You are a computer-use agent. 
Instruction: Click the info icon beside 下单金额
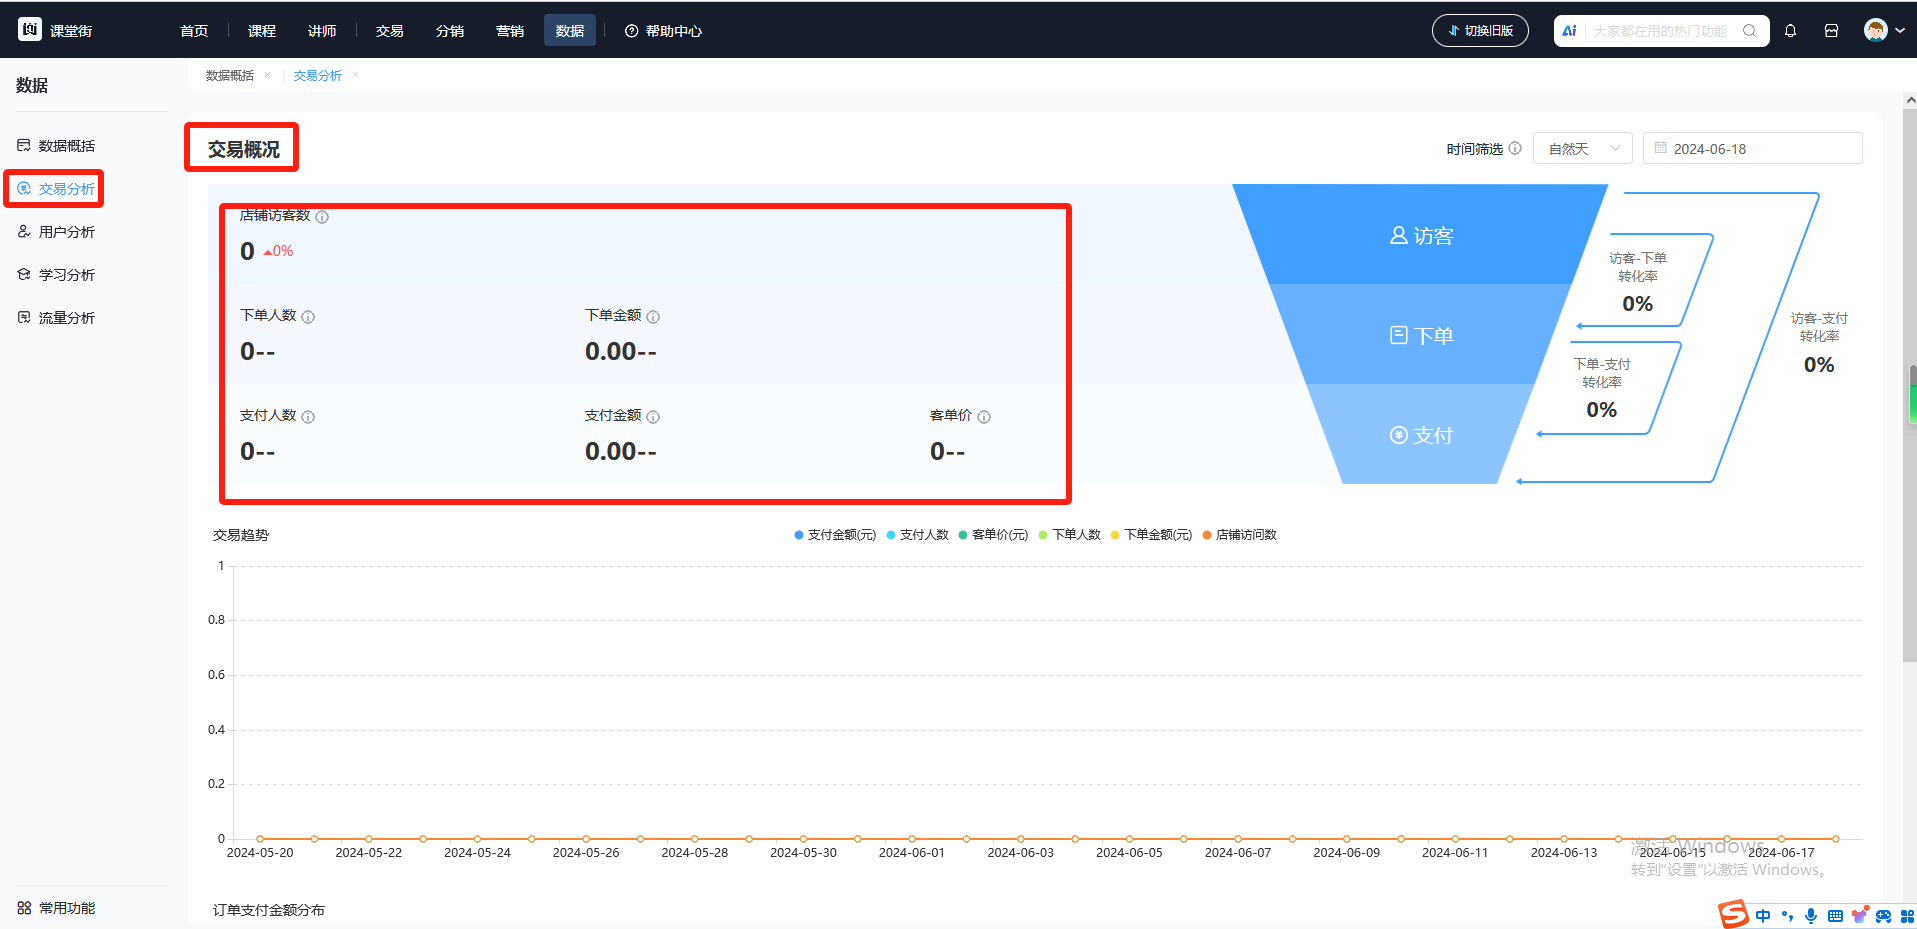click(653, 317)
